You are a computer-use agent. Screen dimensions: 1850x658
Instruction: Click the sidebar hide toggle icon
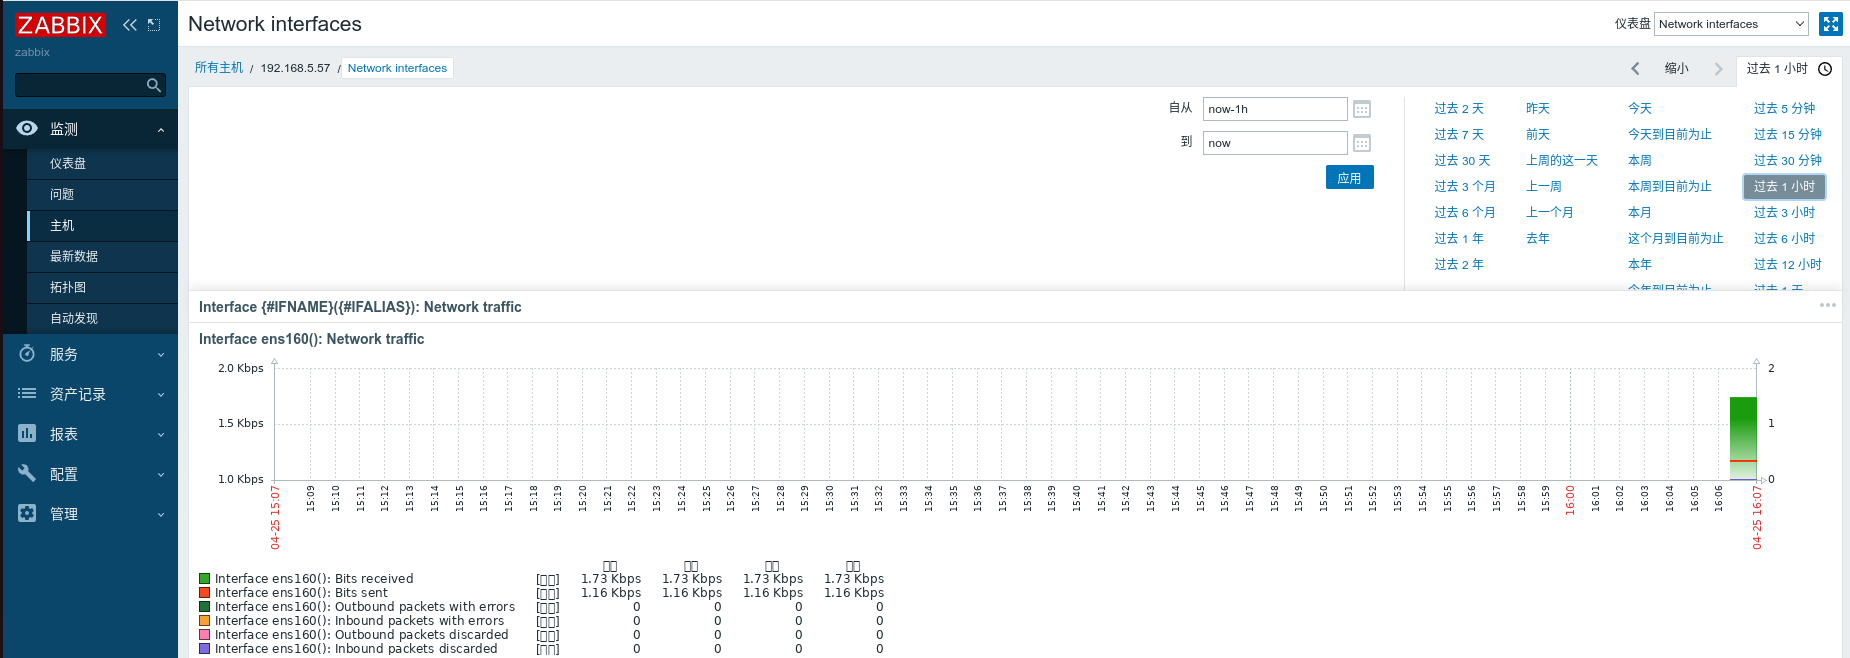[154, 25]
